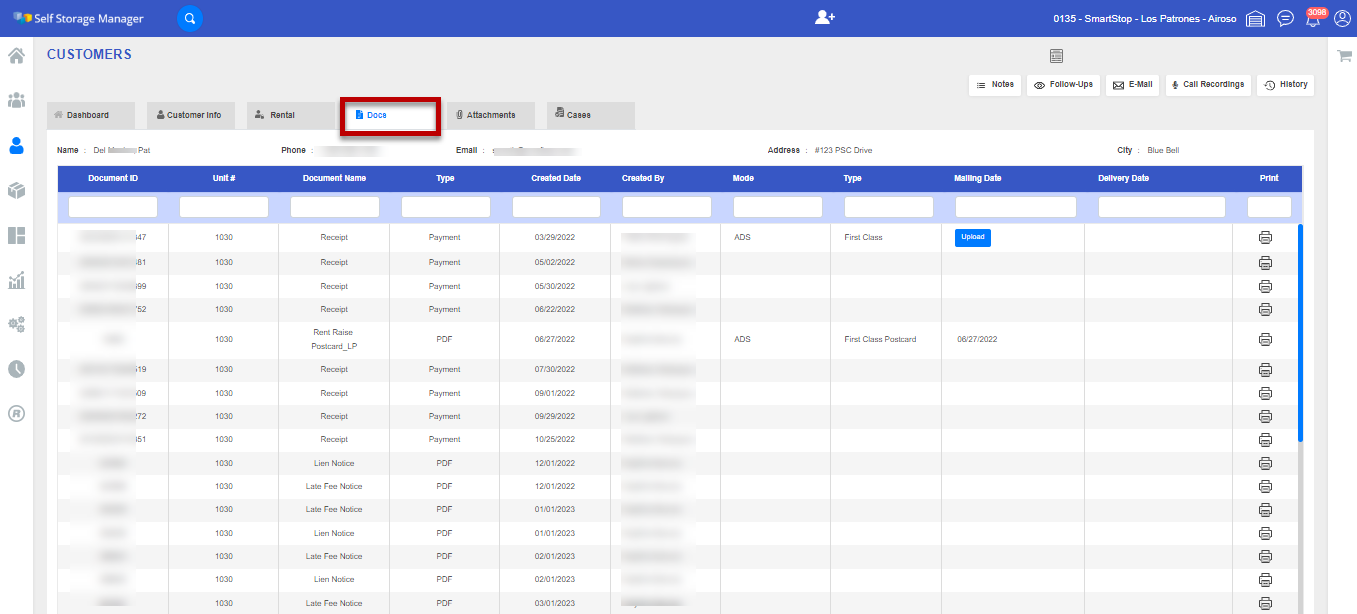Focus the Print column filter field

tap(1270, 207)
